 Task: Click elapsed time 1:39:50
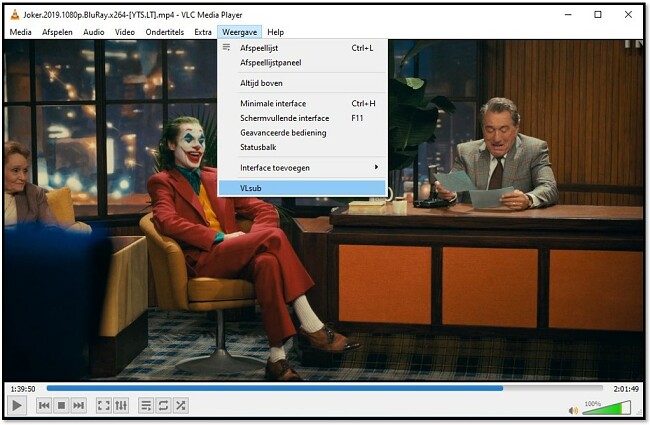click(x=23, y=389)
